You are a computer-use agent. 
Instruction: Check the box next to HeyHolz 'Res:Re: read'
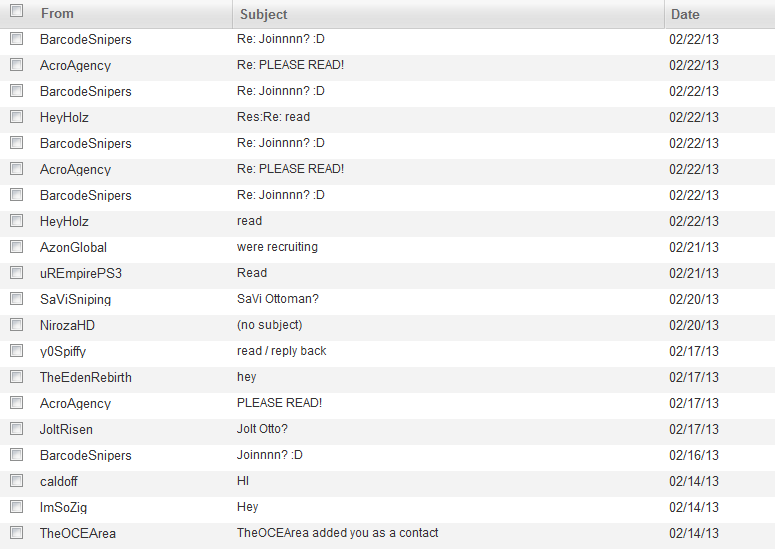[16, 117]
